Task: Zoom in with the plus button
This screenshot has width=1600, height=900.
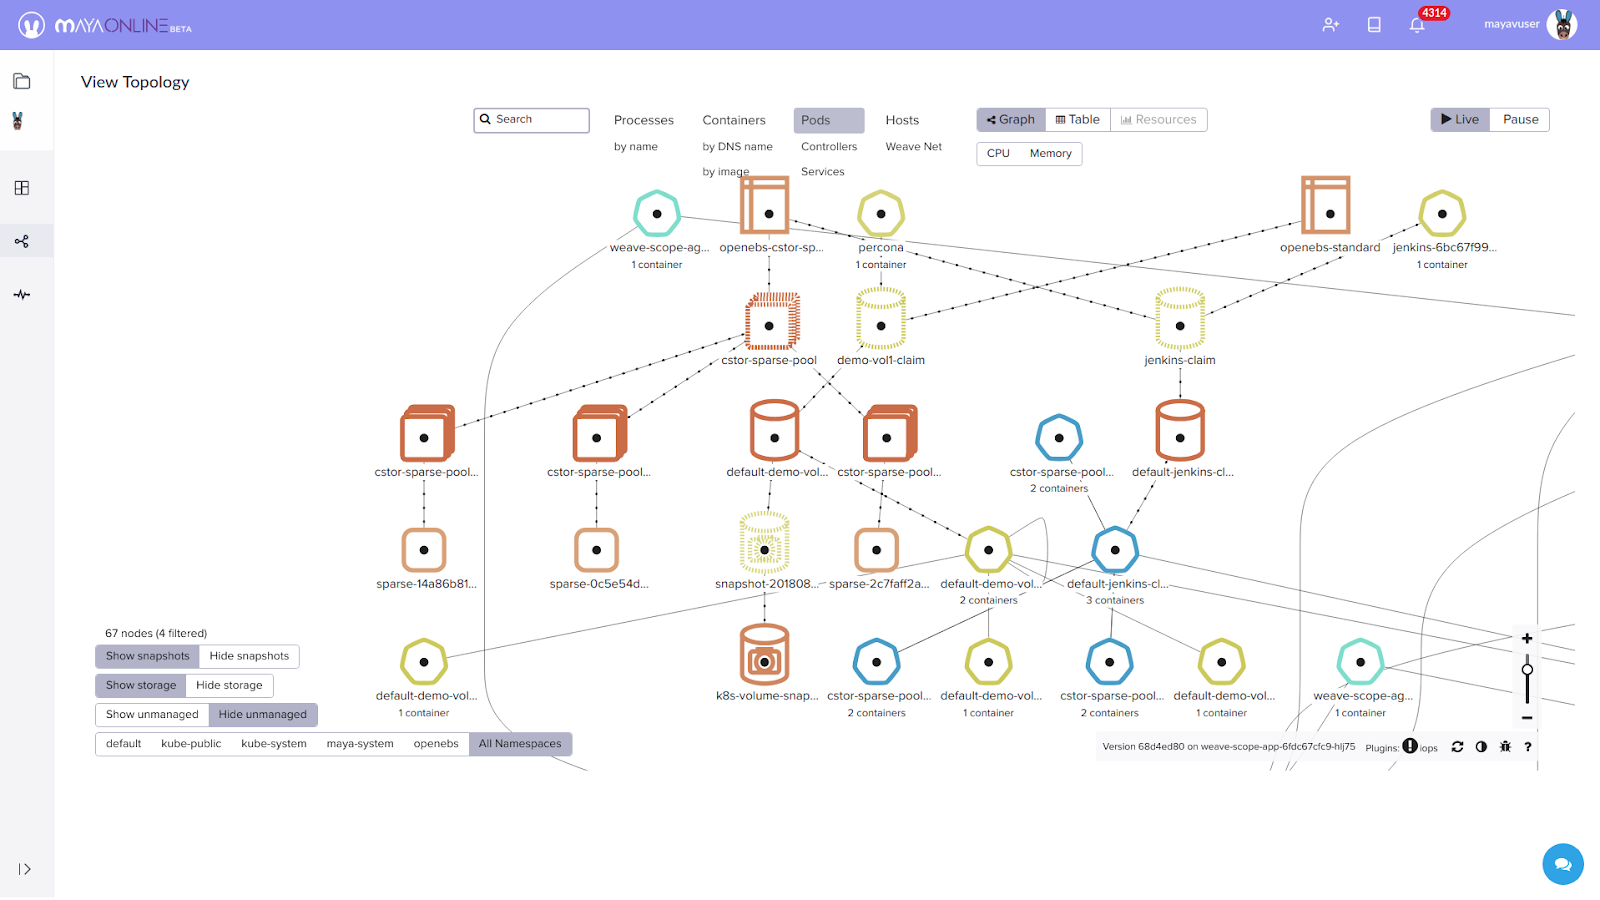Action: click(x=1527, y=638)
